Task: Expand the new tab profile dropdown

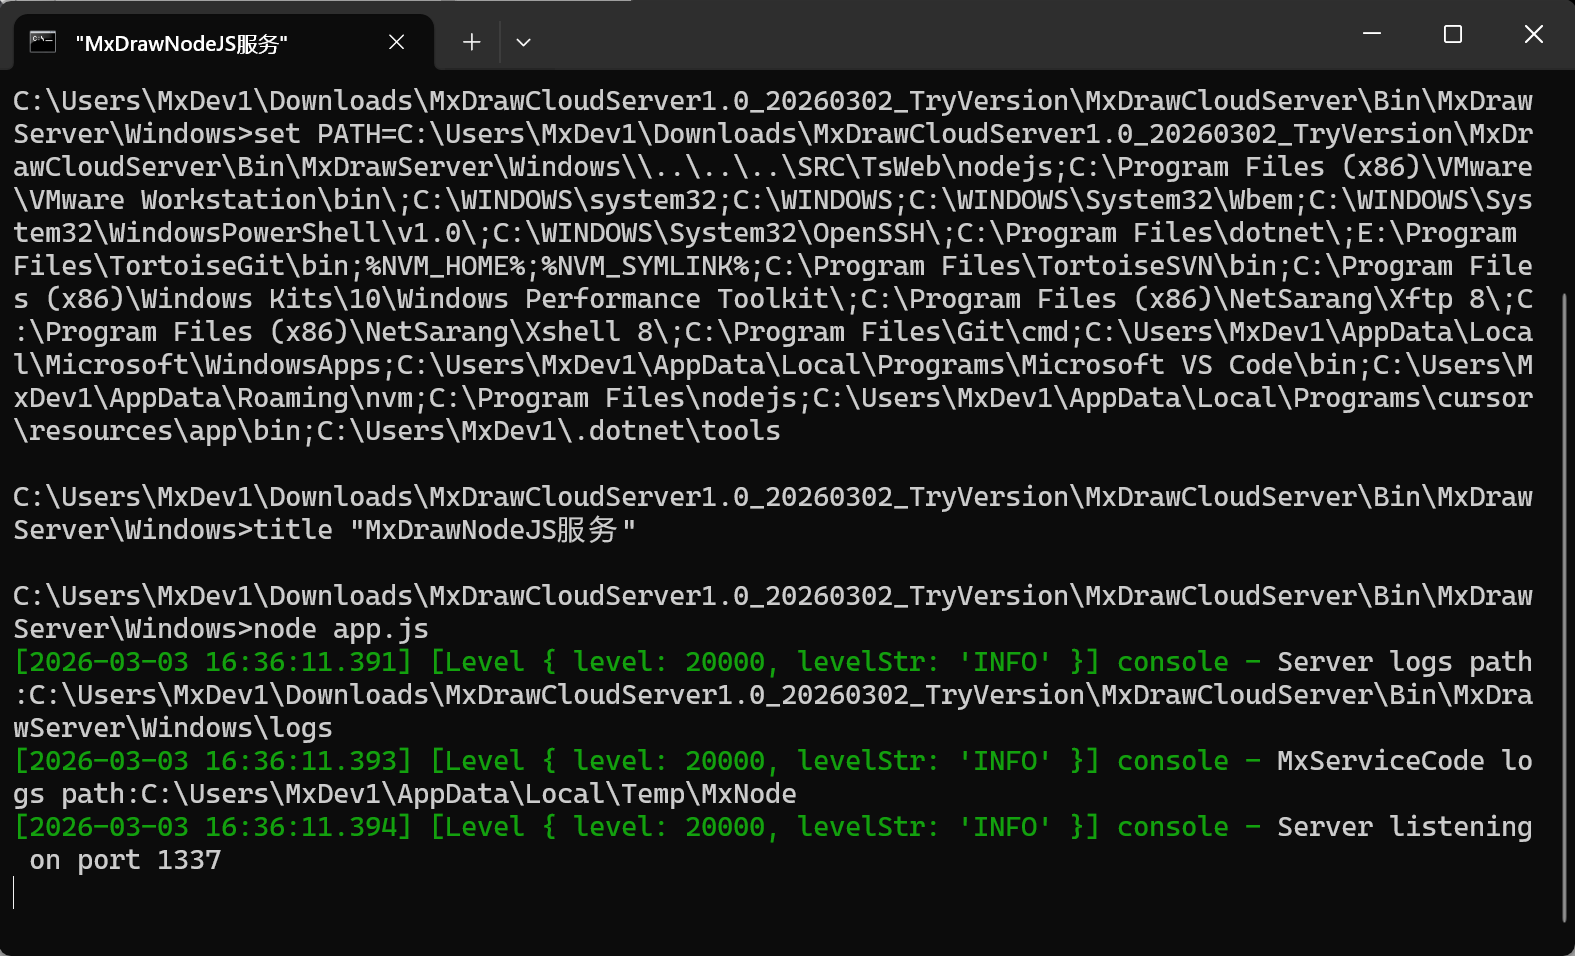Action: pyautogui.click(x=523, y=42)
